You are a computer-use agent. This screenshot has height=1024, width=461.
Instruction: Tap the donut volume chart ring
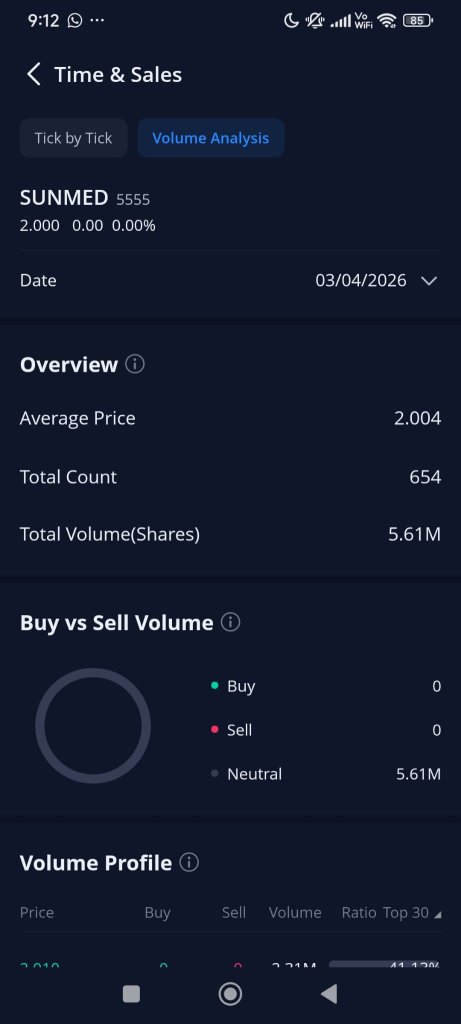pyautogui.click(x=93, y=726)
